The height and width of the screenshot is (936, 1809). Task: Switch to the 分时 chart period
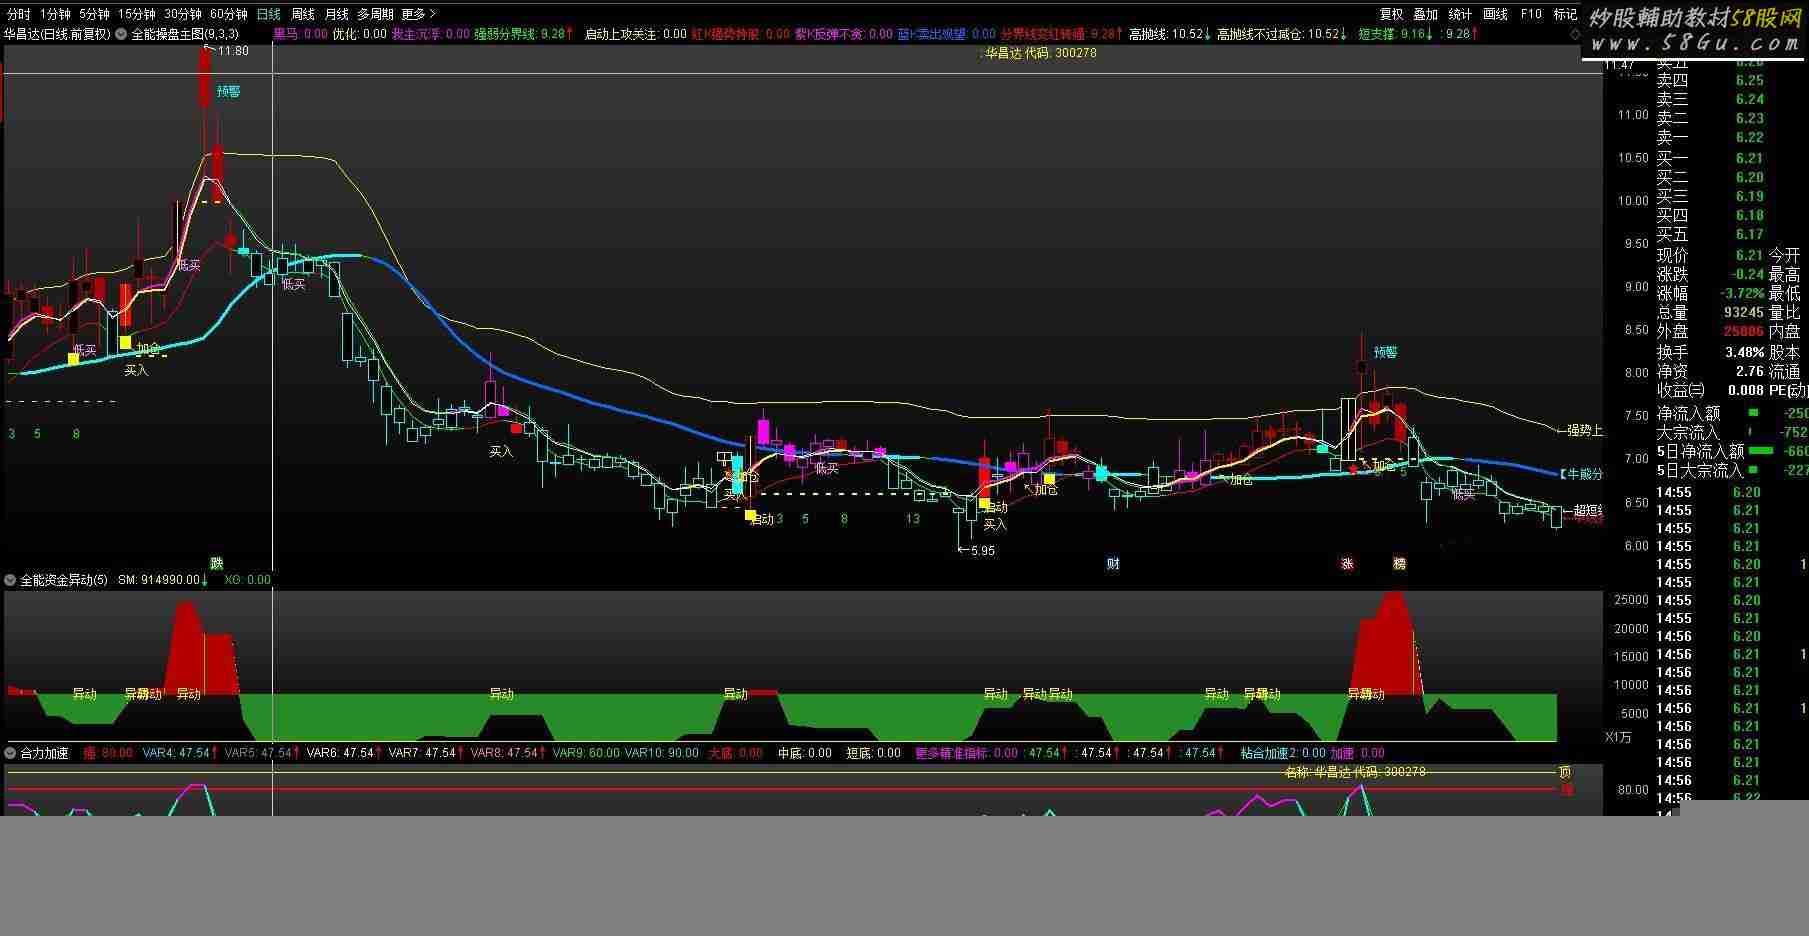point(18,14)
